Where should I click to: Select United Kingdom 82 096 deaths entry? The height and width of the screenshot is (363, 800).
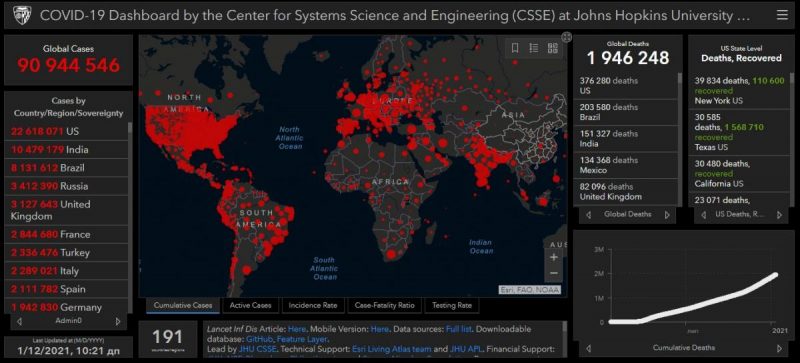[626, 192]
